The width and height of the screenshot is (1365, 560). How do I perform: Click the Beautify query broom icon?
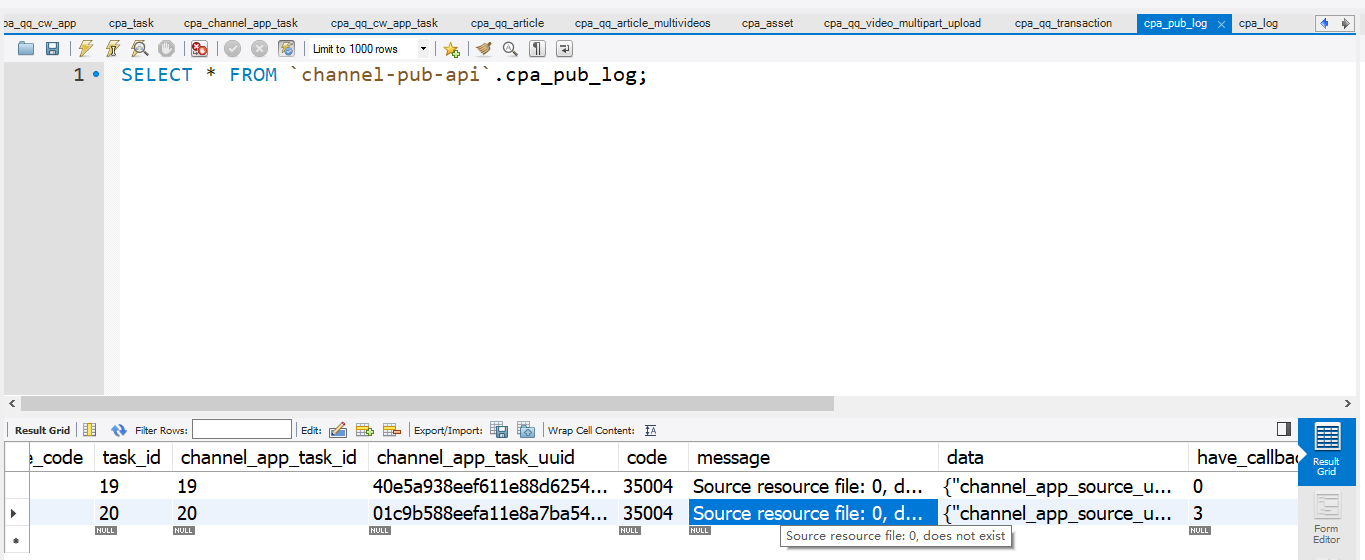pos(484,48)
